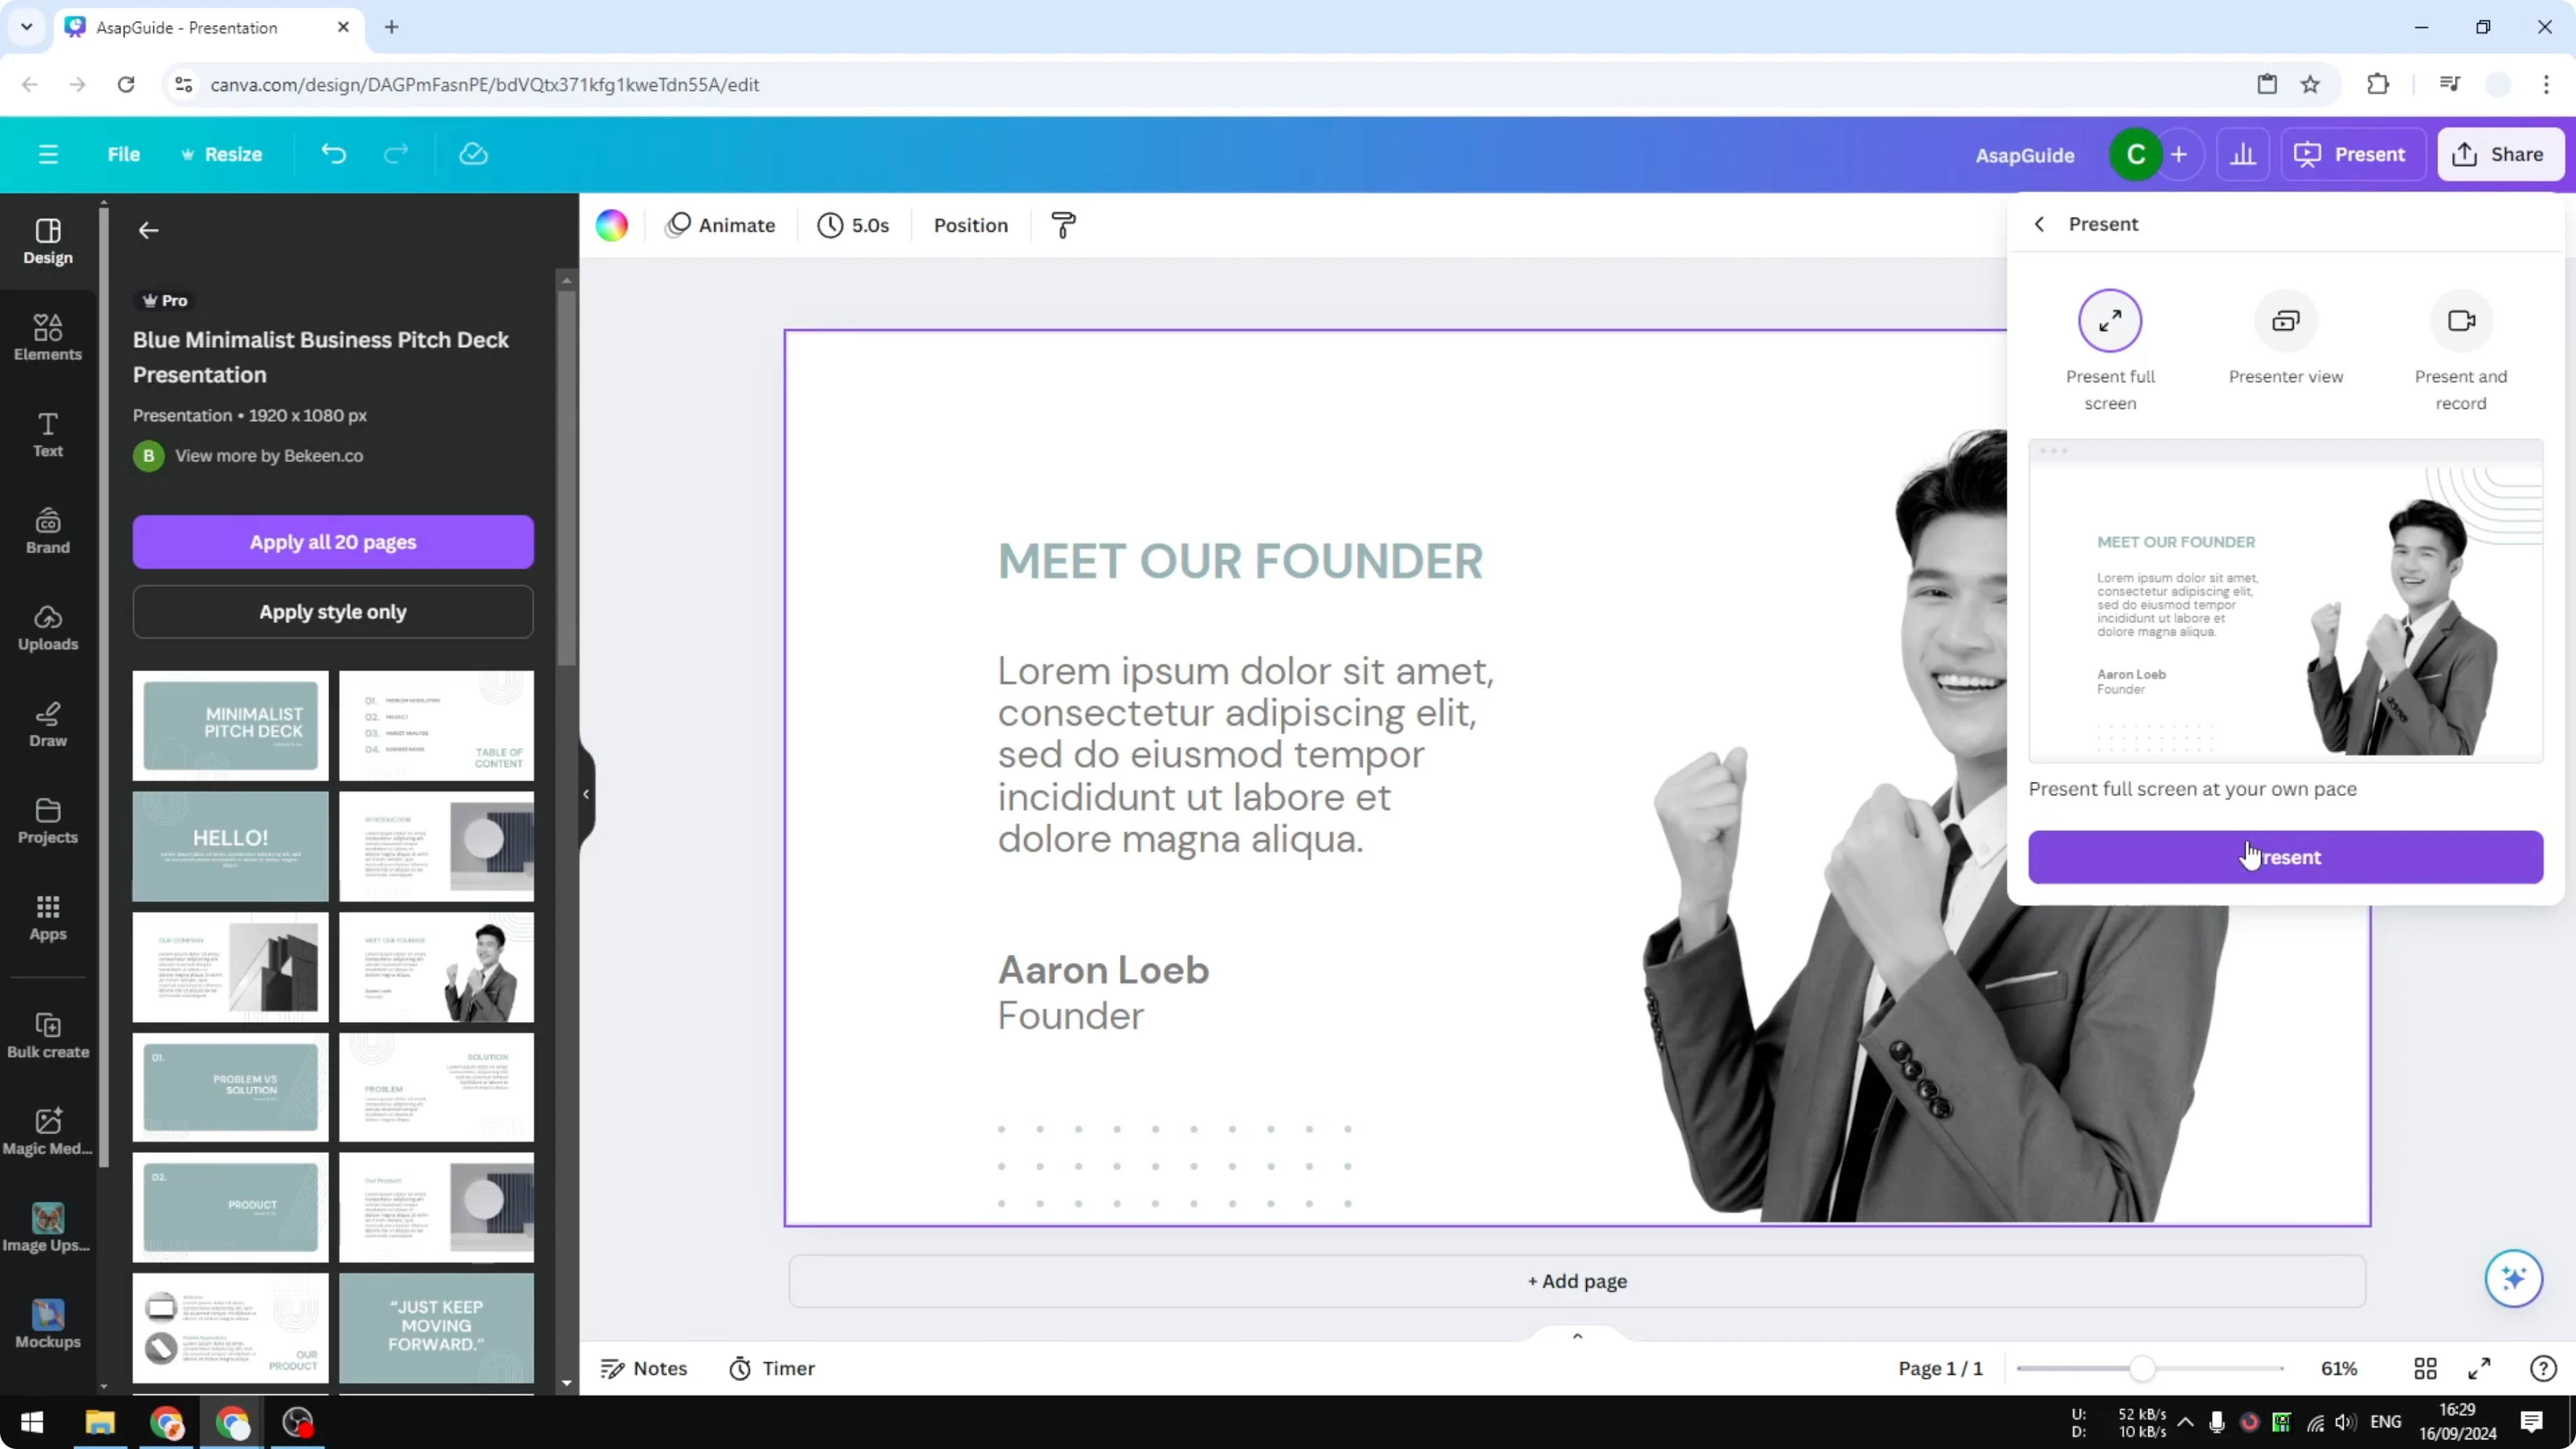Click the purple Present button in the panel

click(2285, 857)
